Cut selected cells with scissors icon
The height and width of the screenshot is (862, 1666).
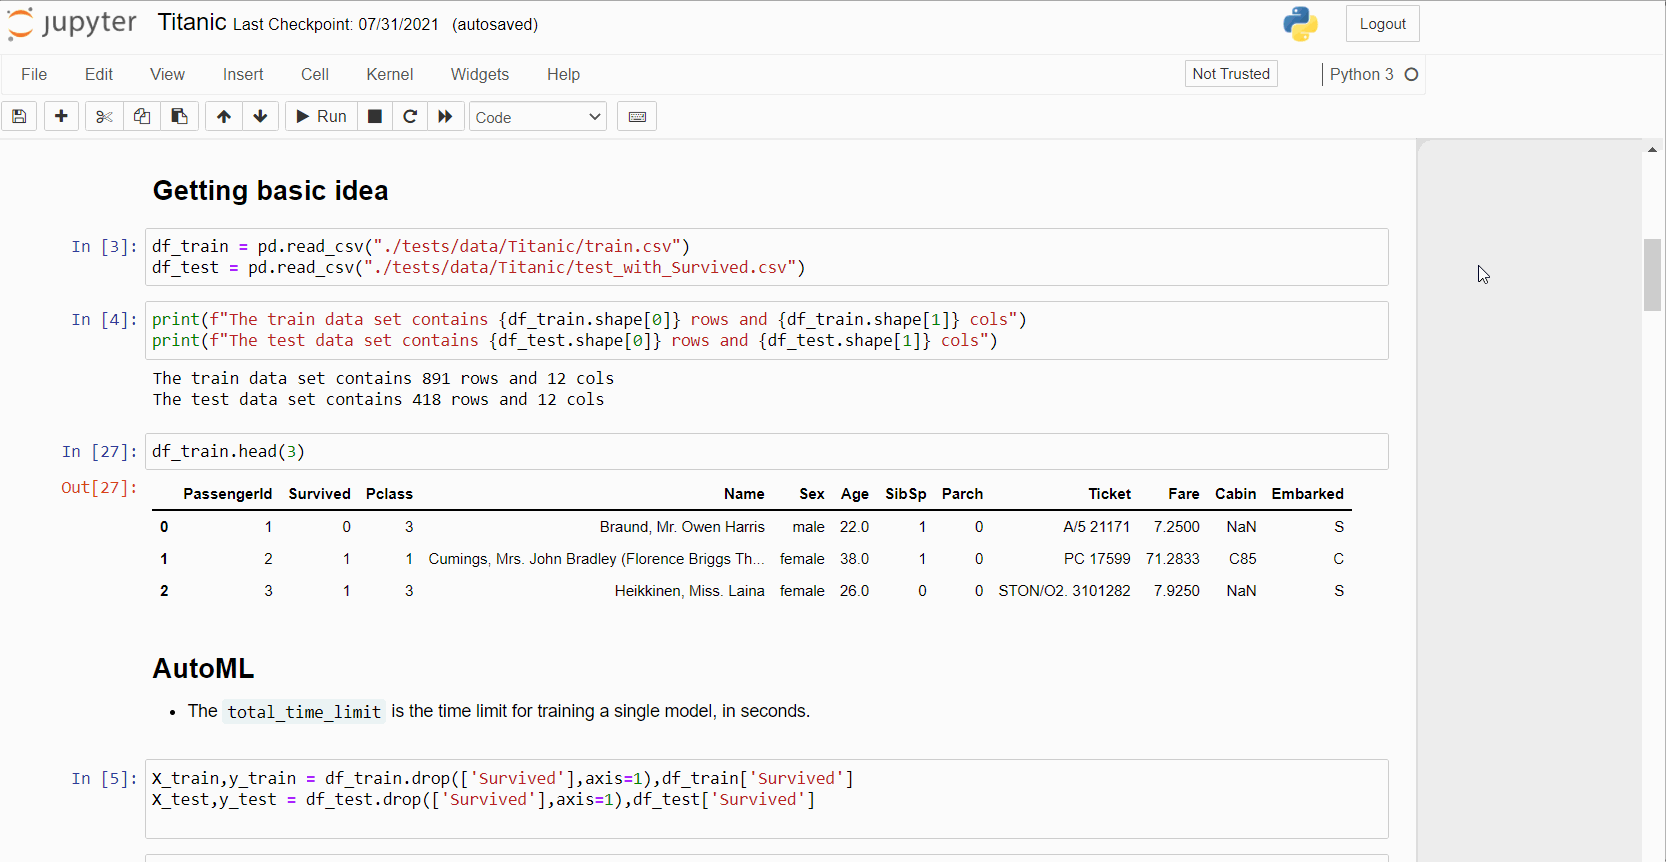click(x=104, y=117)
